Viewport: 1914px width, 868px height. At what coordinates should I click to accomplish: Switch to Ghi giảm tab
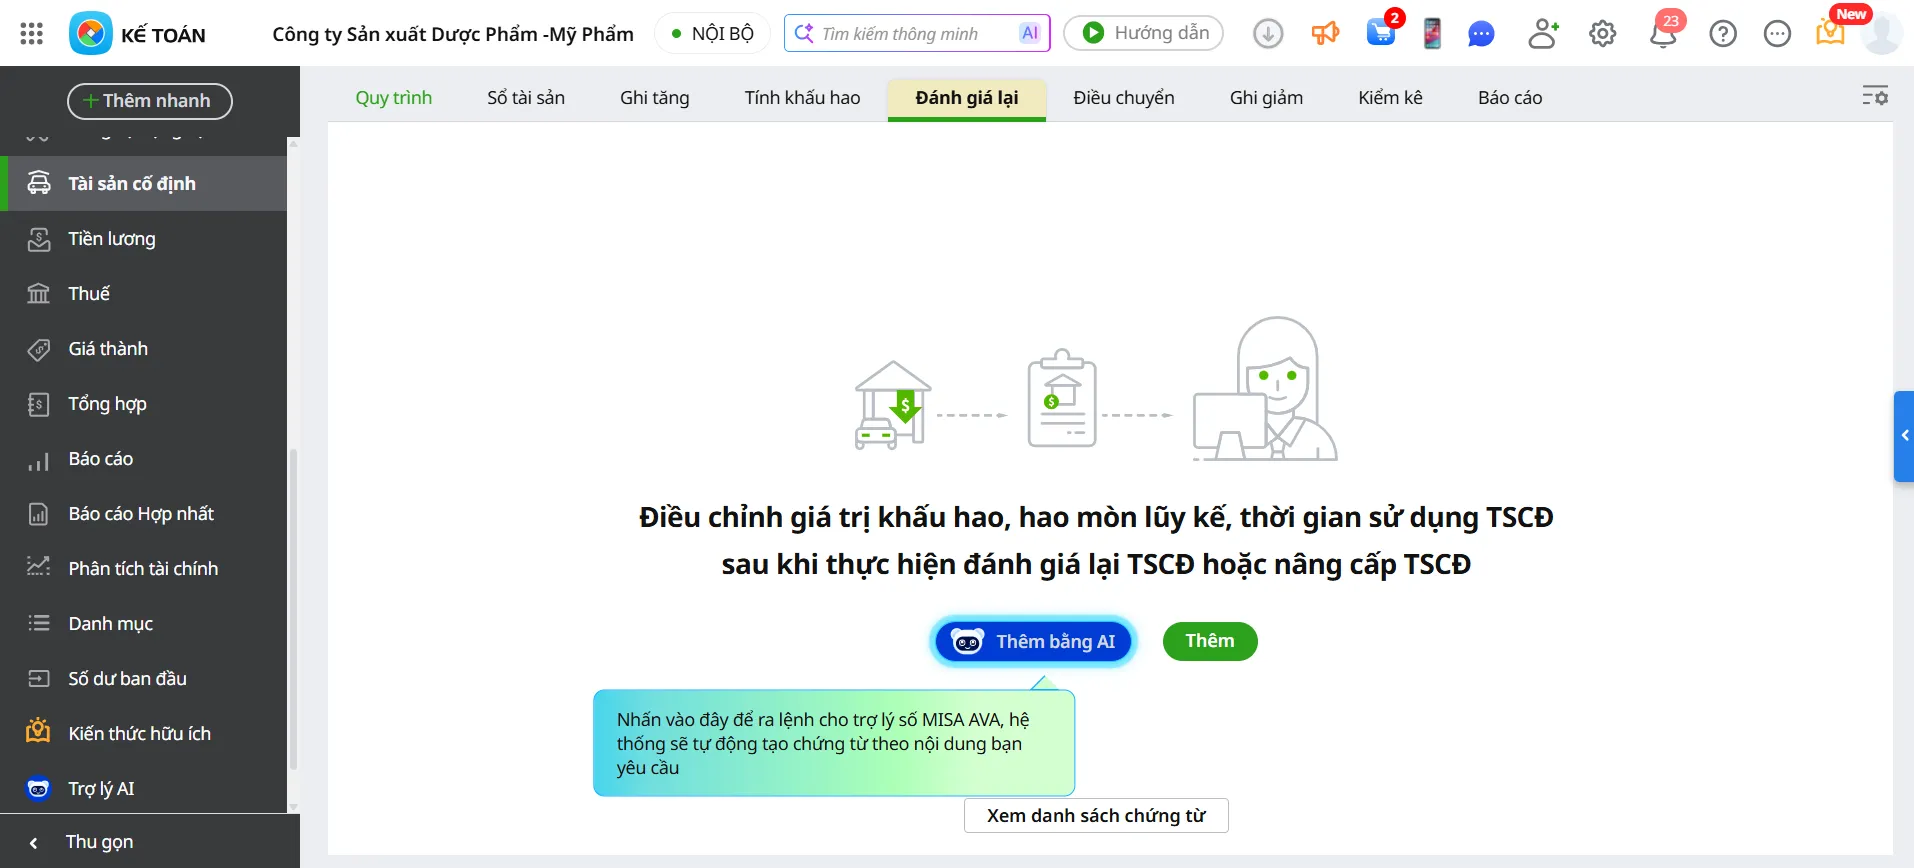(x=1266, y=98)
